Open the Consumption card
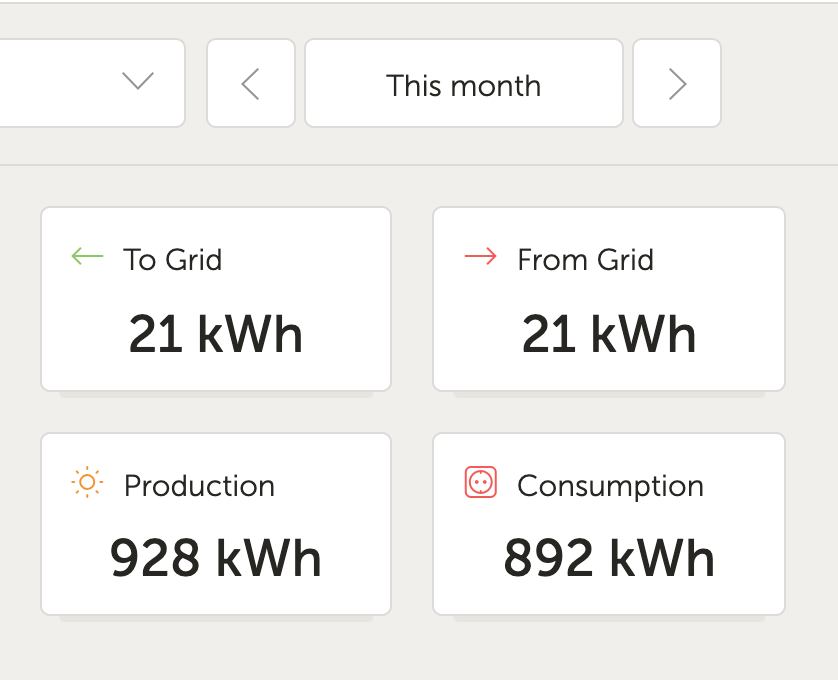The image size is (838, 680). tap(609, 524)
